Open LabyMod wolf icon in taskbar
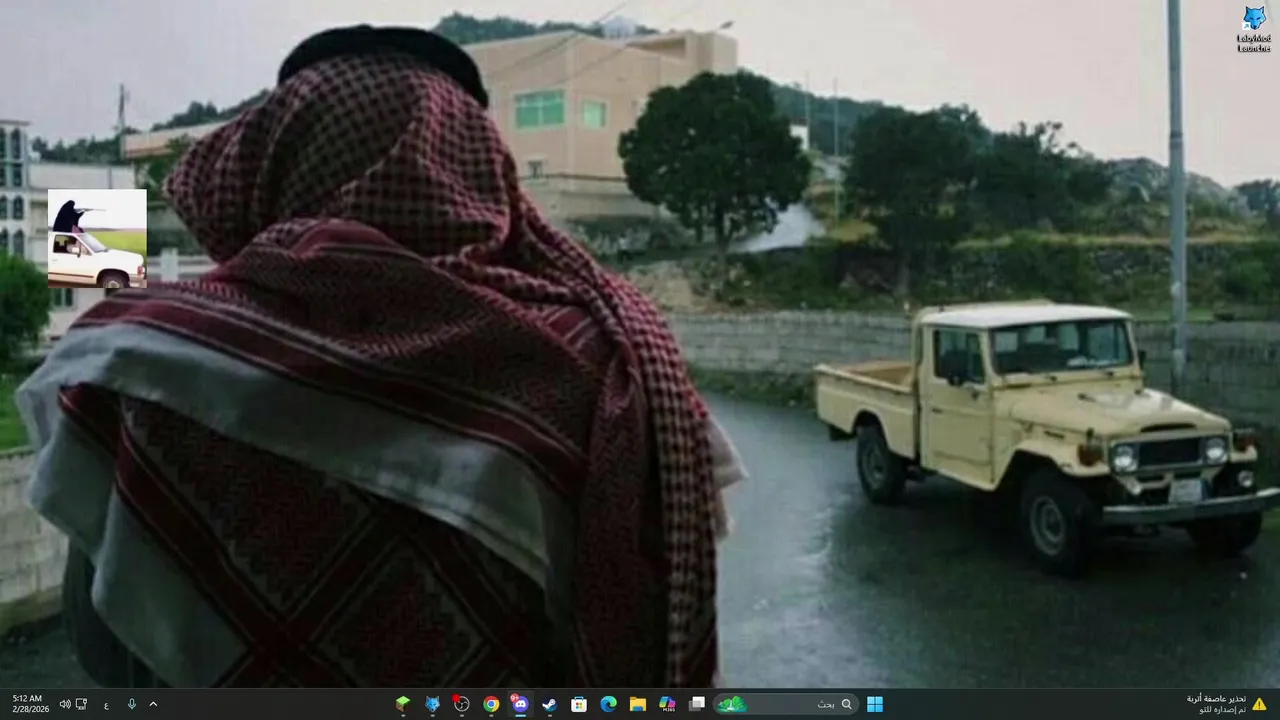The height and width of the screenshot is (720, 1280). (432, 704)
